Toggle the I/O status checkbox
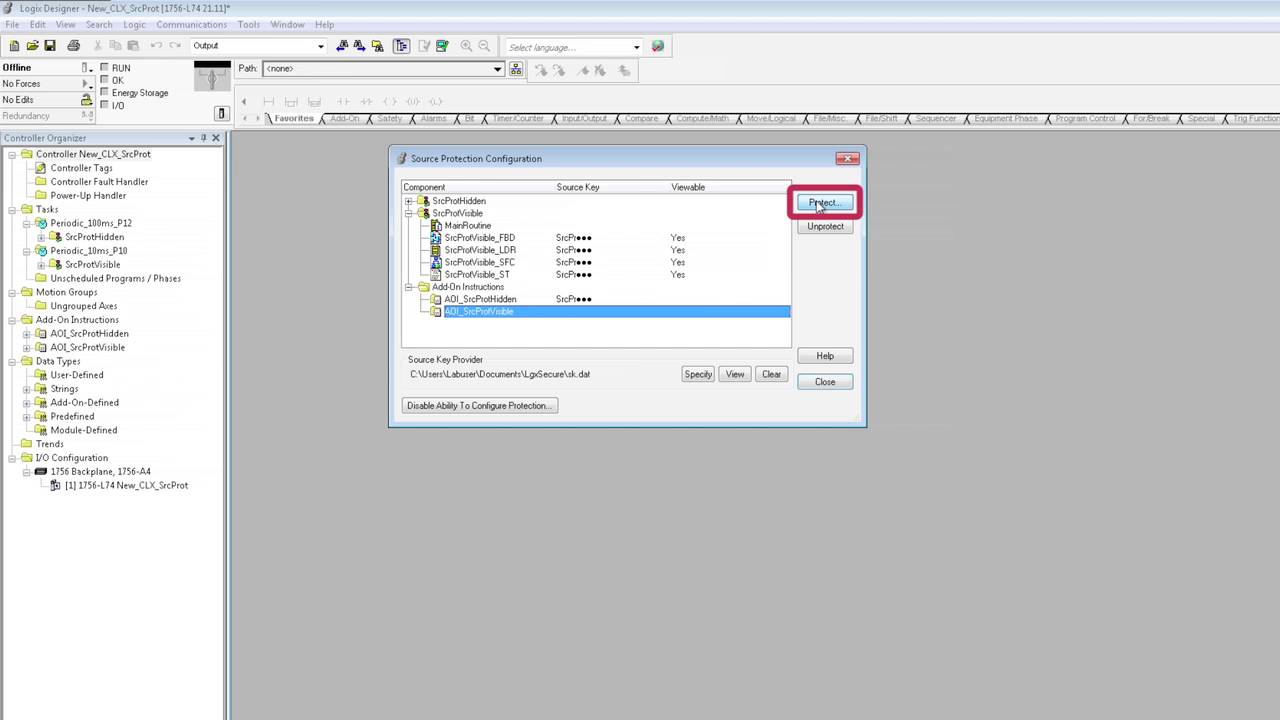The height and width of the screenshot is (720, 1280). (105, 105)
